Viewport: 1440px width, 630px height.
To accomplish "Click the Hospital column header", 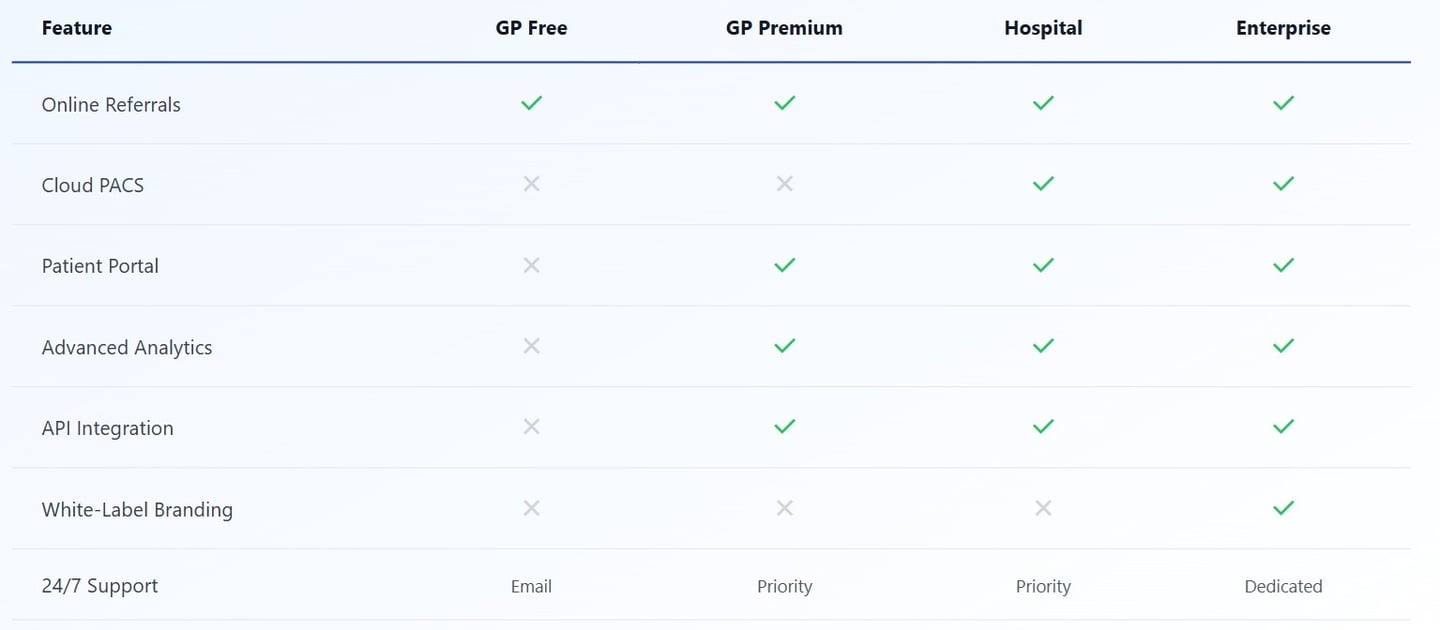I will point(1043,28).
